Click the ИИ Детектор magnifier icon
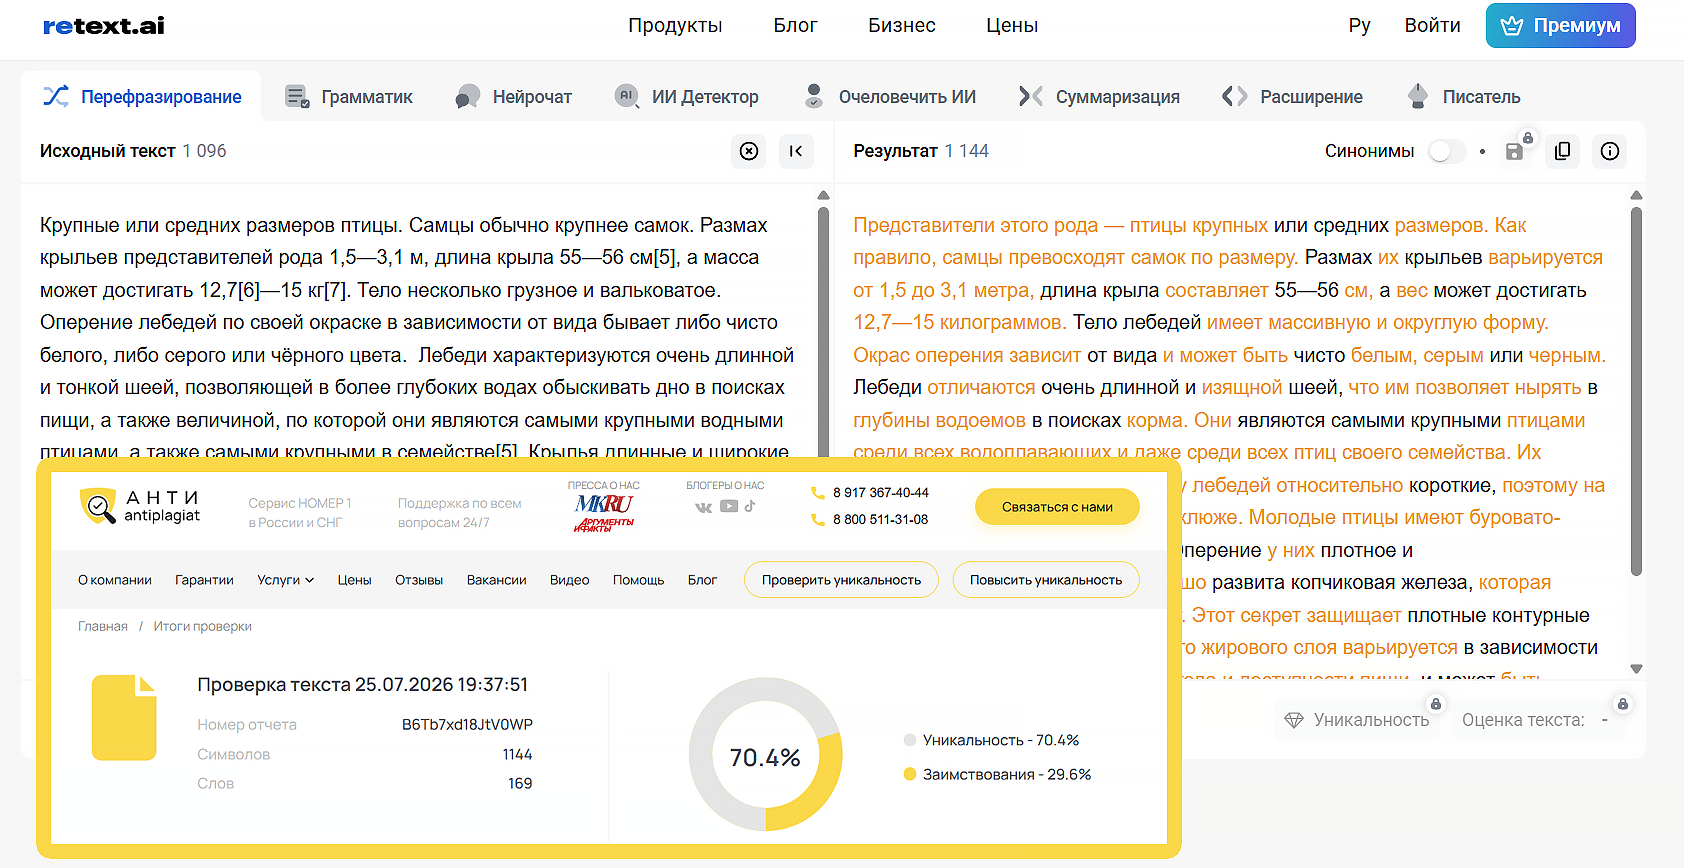Viewport: 1684px width, 868px height. (x=627, y=97)
